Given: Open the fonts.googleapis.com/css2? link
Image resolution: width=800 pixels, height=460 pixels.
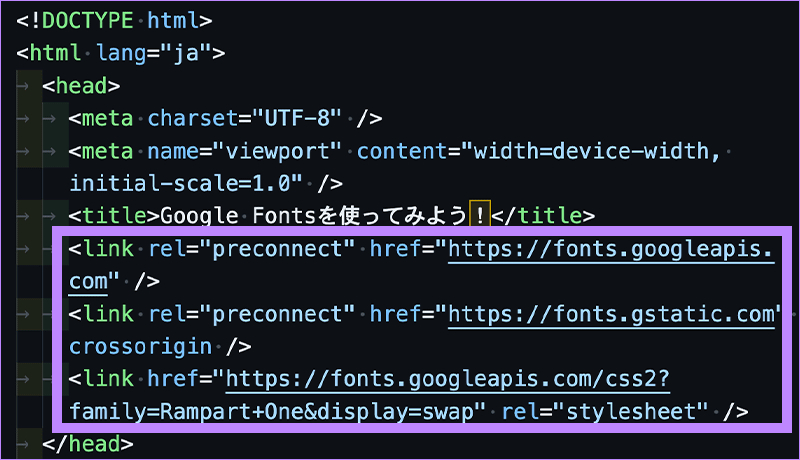Looking at the screenshot, I should (x=447, y=380).
